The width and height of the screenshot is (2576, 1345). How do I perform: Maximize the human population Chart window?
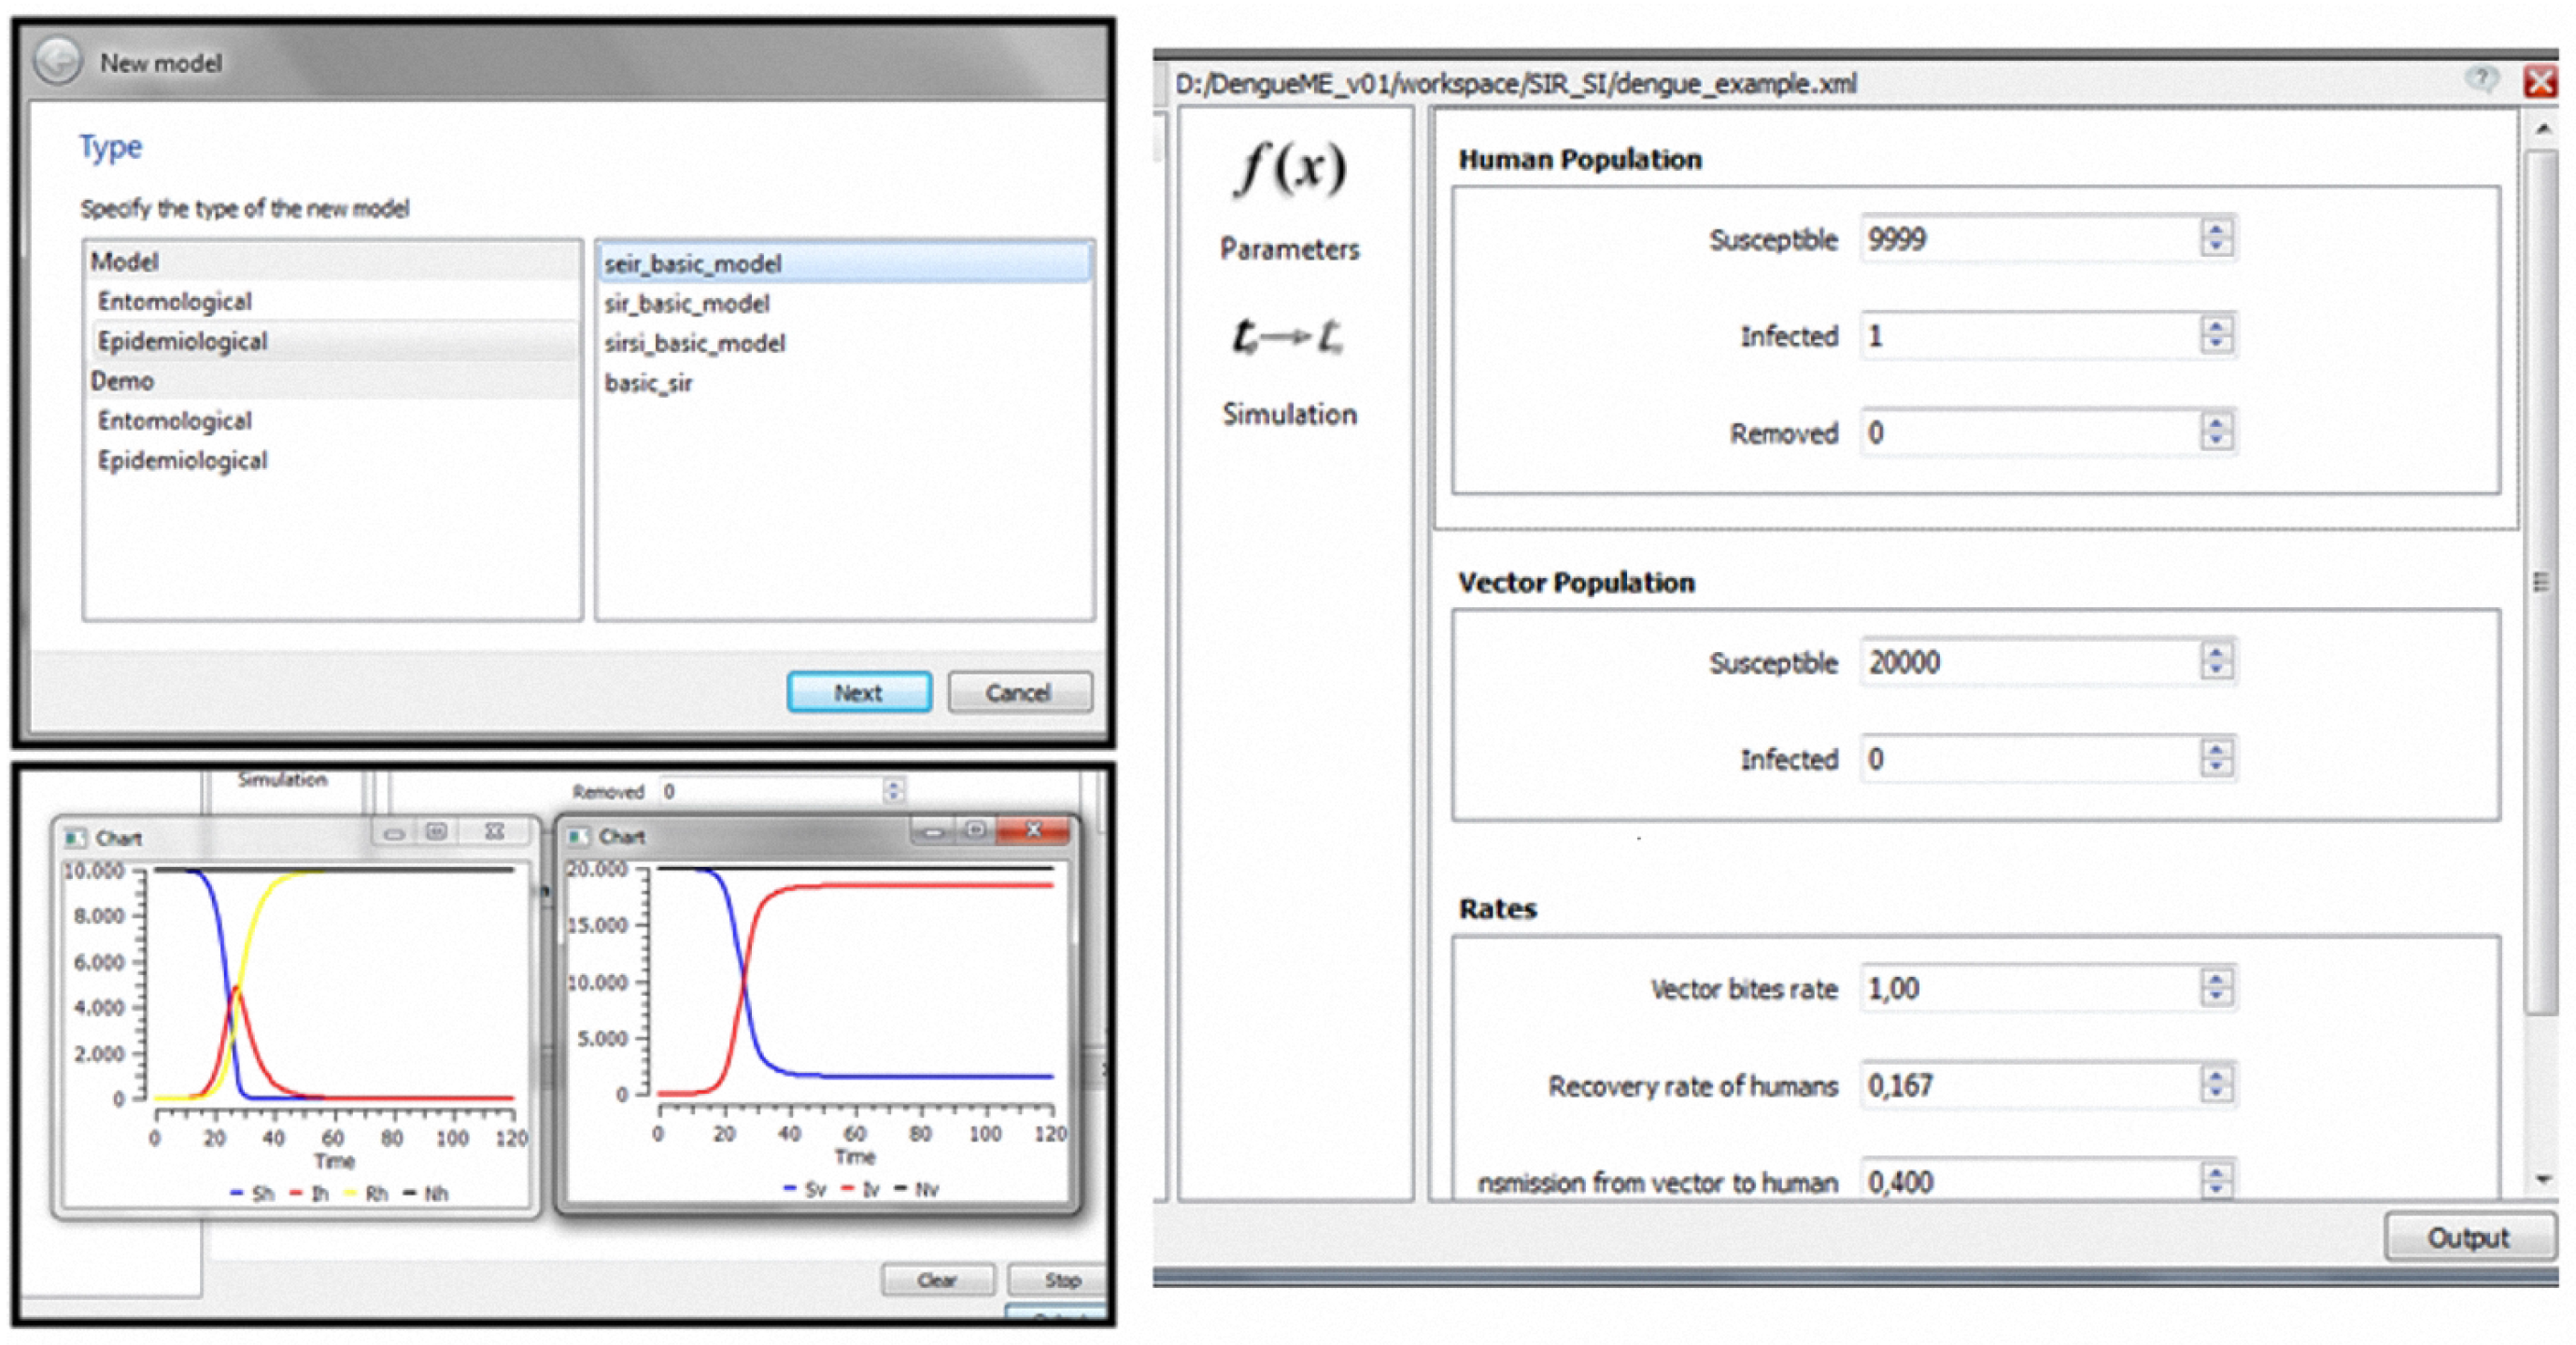pos(437,832)
